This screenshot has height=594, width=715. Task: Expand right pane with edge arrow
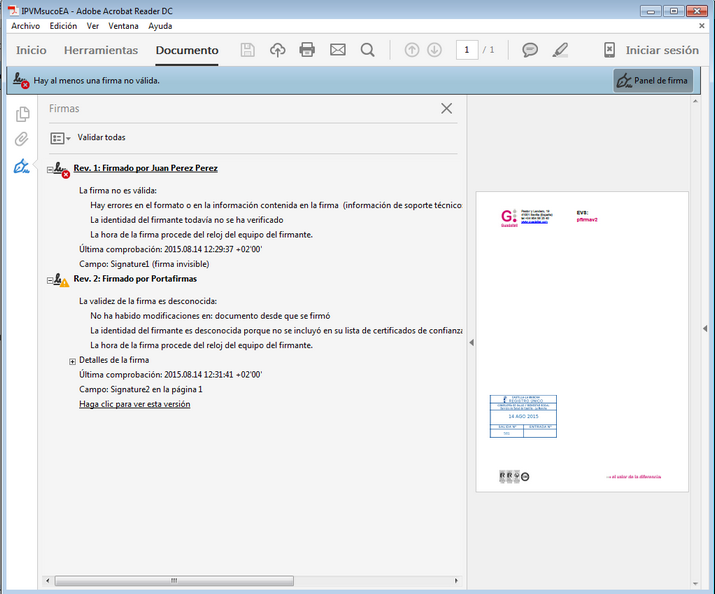(705, 328)
